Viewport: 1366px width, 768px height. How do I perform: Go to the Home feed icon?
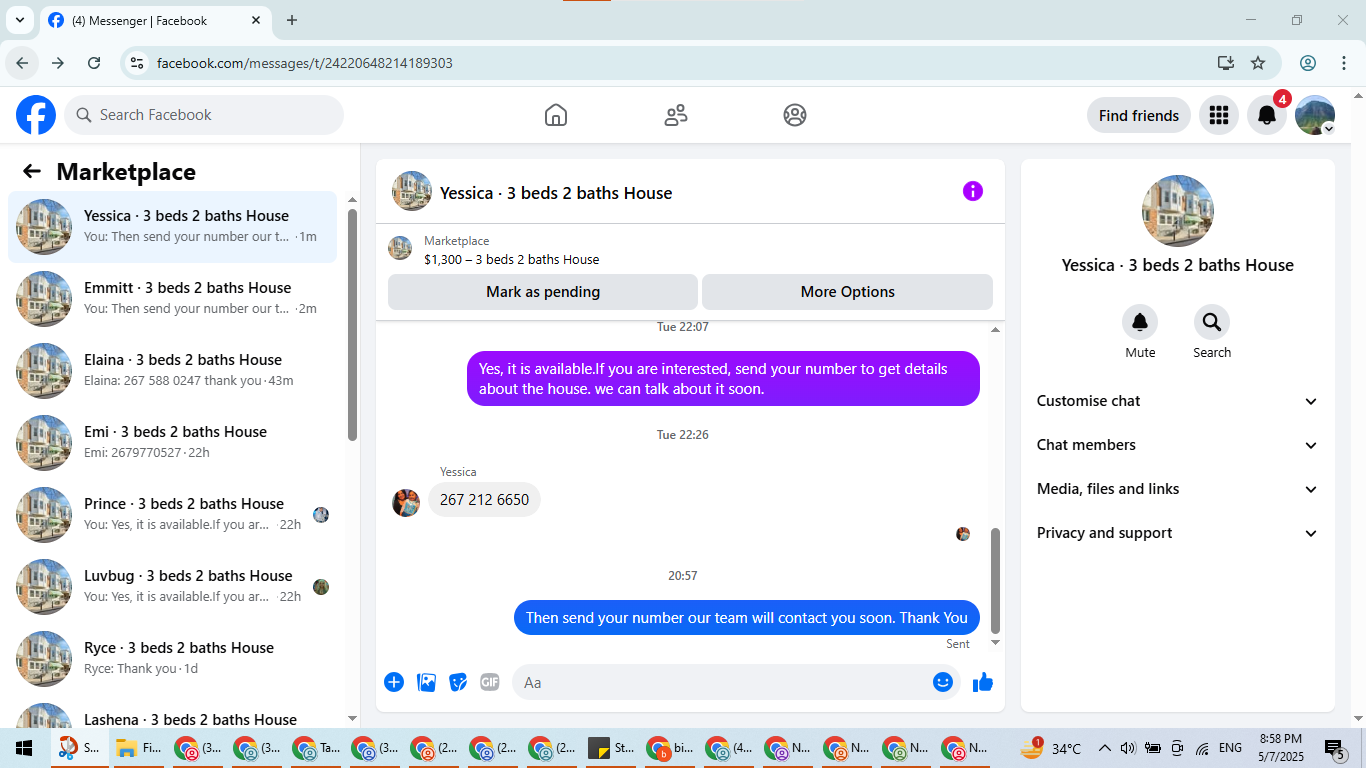(556, 115)
